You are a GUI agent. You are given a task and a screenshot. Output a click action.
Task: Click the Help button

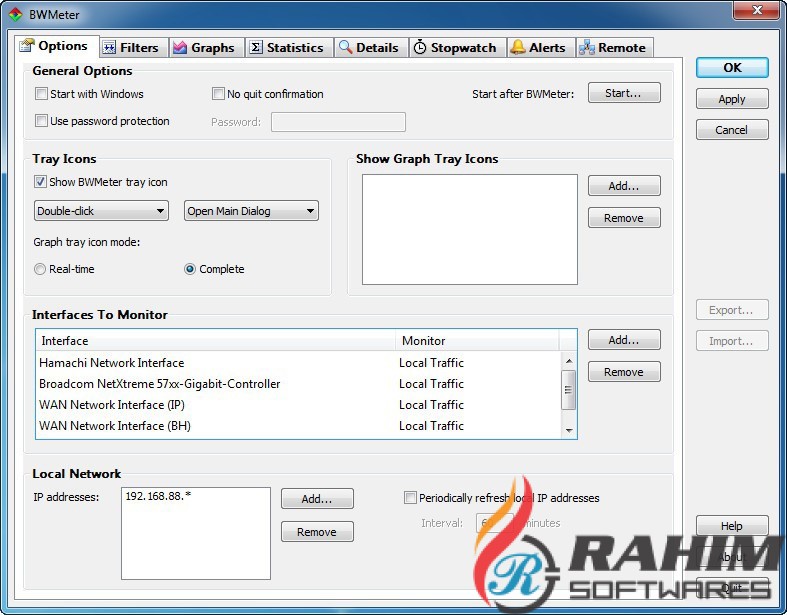732,526
